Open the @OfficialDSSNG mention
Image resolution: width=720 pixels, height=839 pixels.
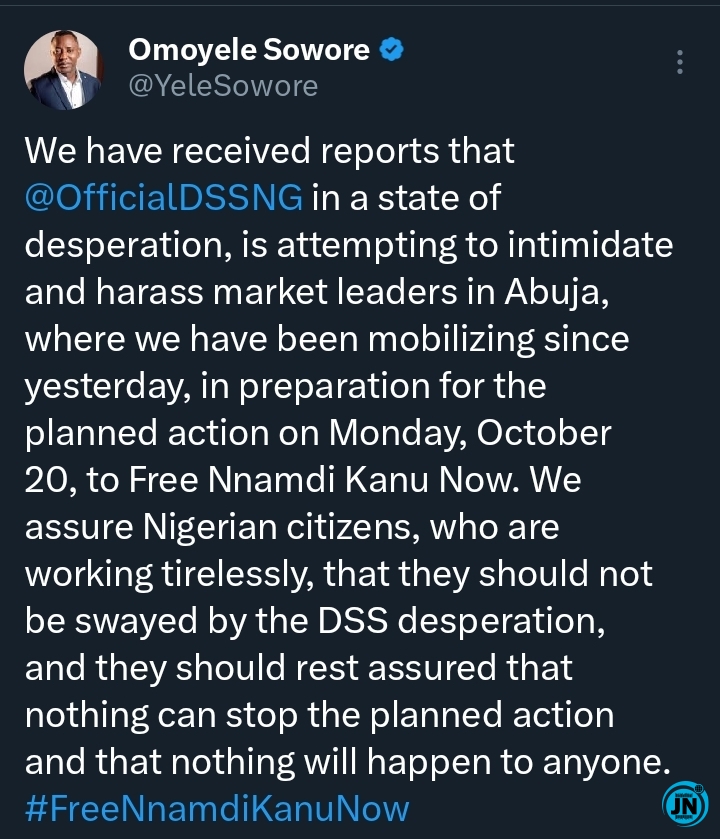coord(163,198)
